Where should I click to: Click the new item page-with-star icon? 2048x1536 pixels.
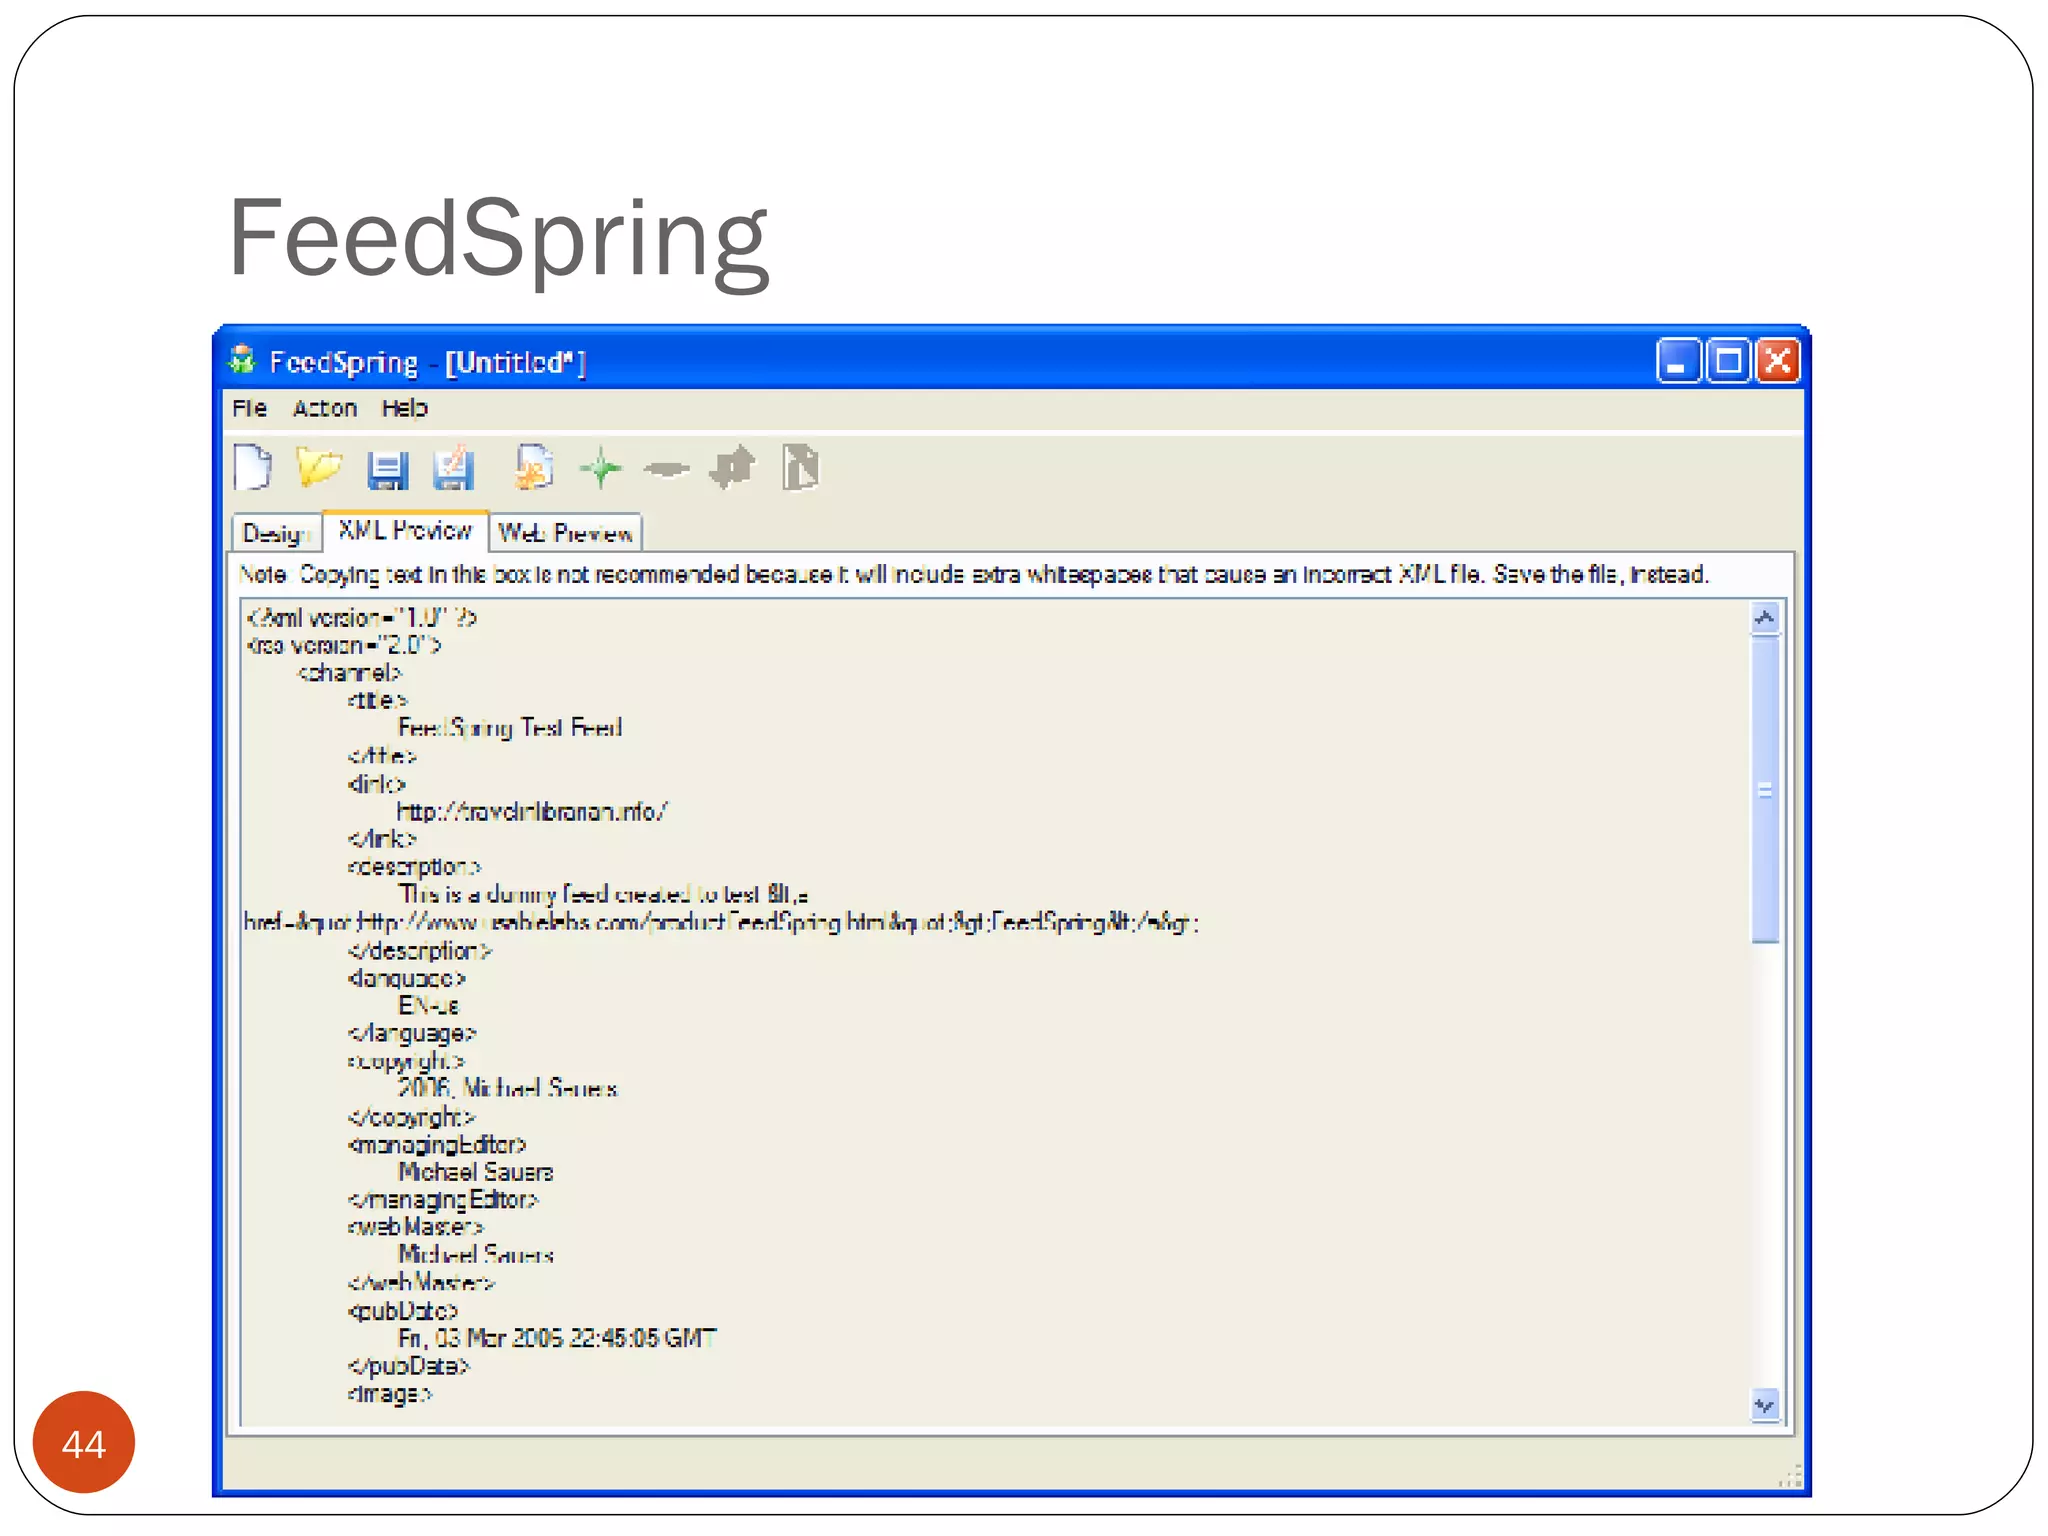[x=534, y=467]
